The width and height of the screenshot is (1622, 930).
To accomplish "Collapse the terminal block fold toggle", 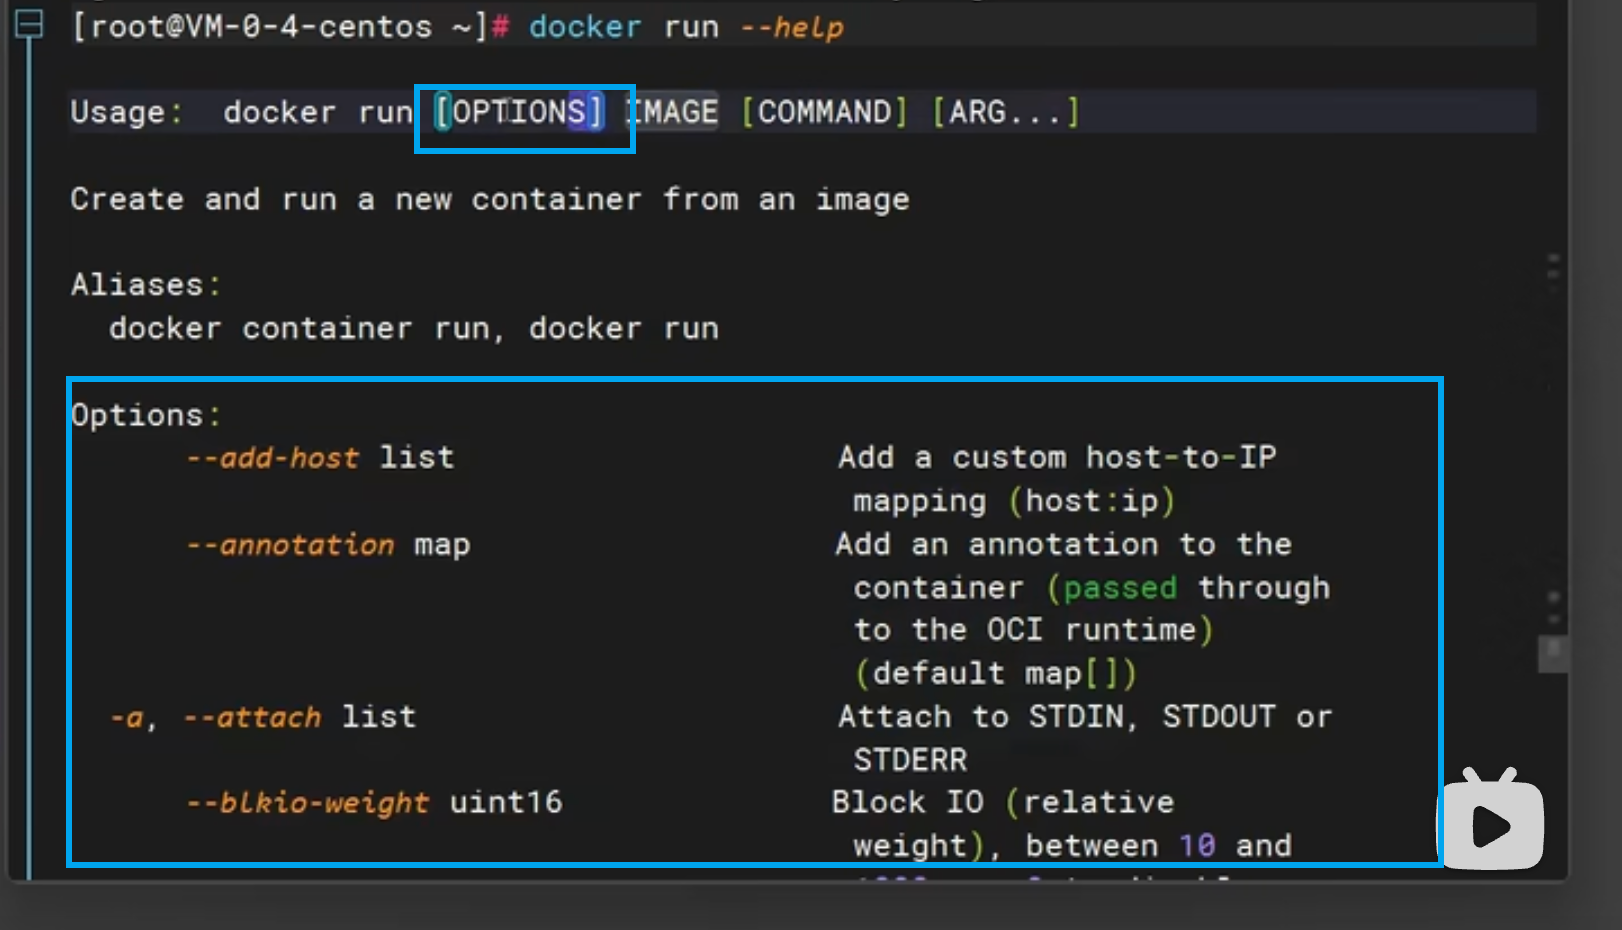I will [x=30, y=25].
